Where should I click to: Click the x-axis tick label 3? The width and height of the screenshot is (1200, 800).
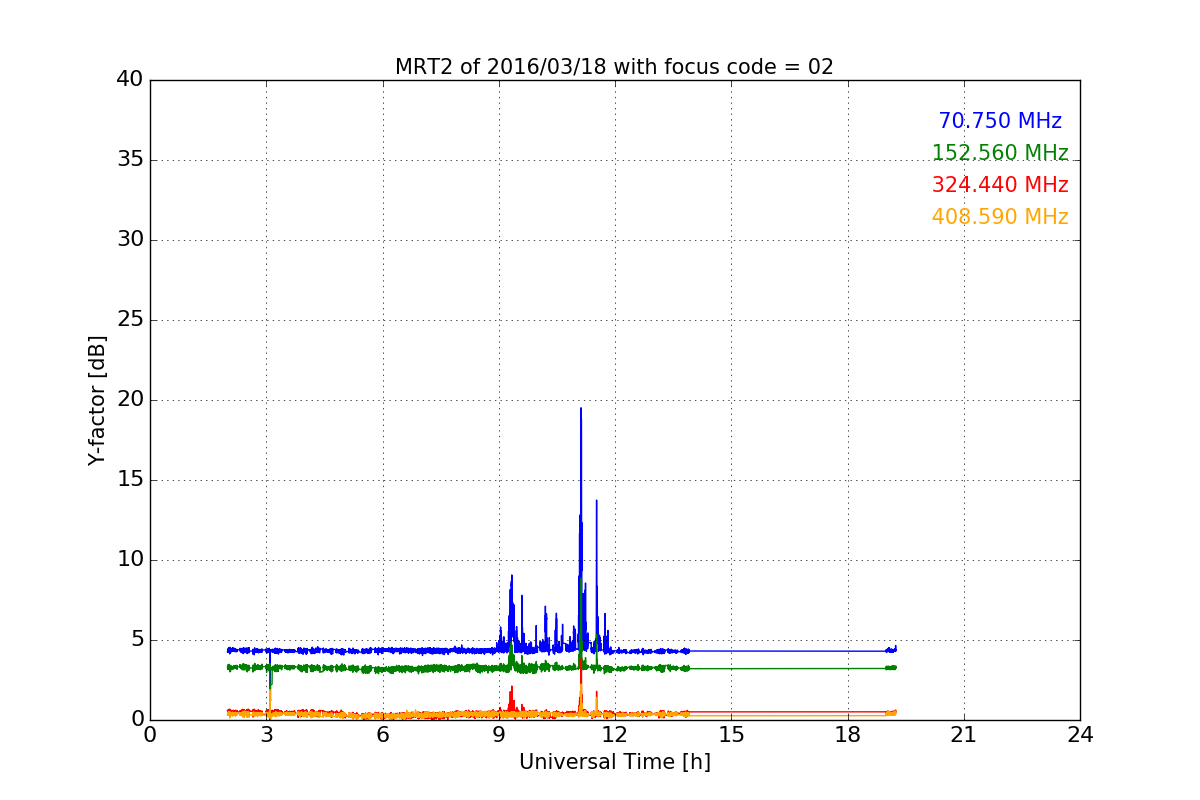point(267,735)
